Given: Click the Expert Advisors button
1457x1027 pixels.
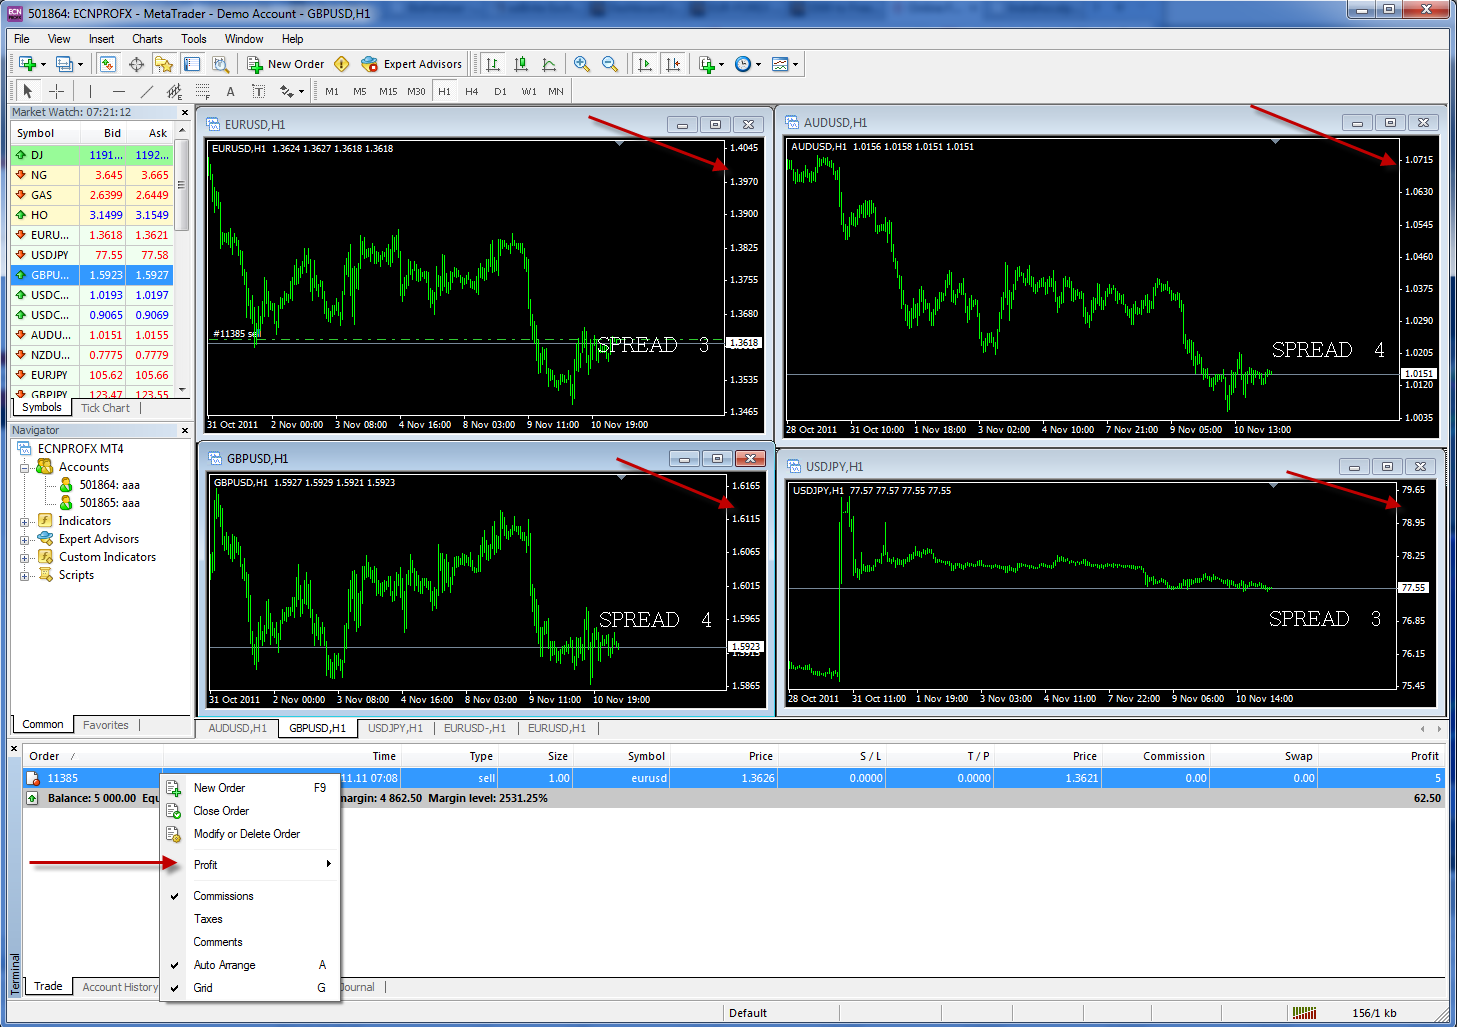Looking at the screenshot, I should [412, 64].
